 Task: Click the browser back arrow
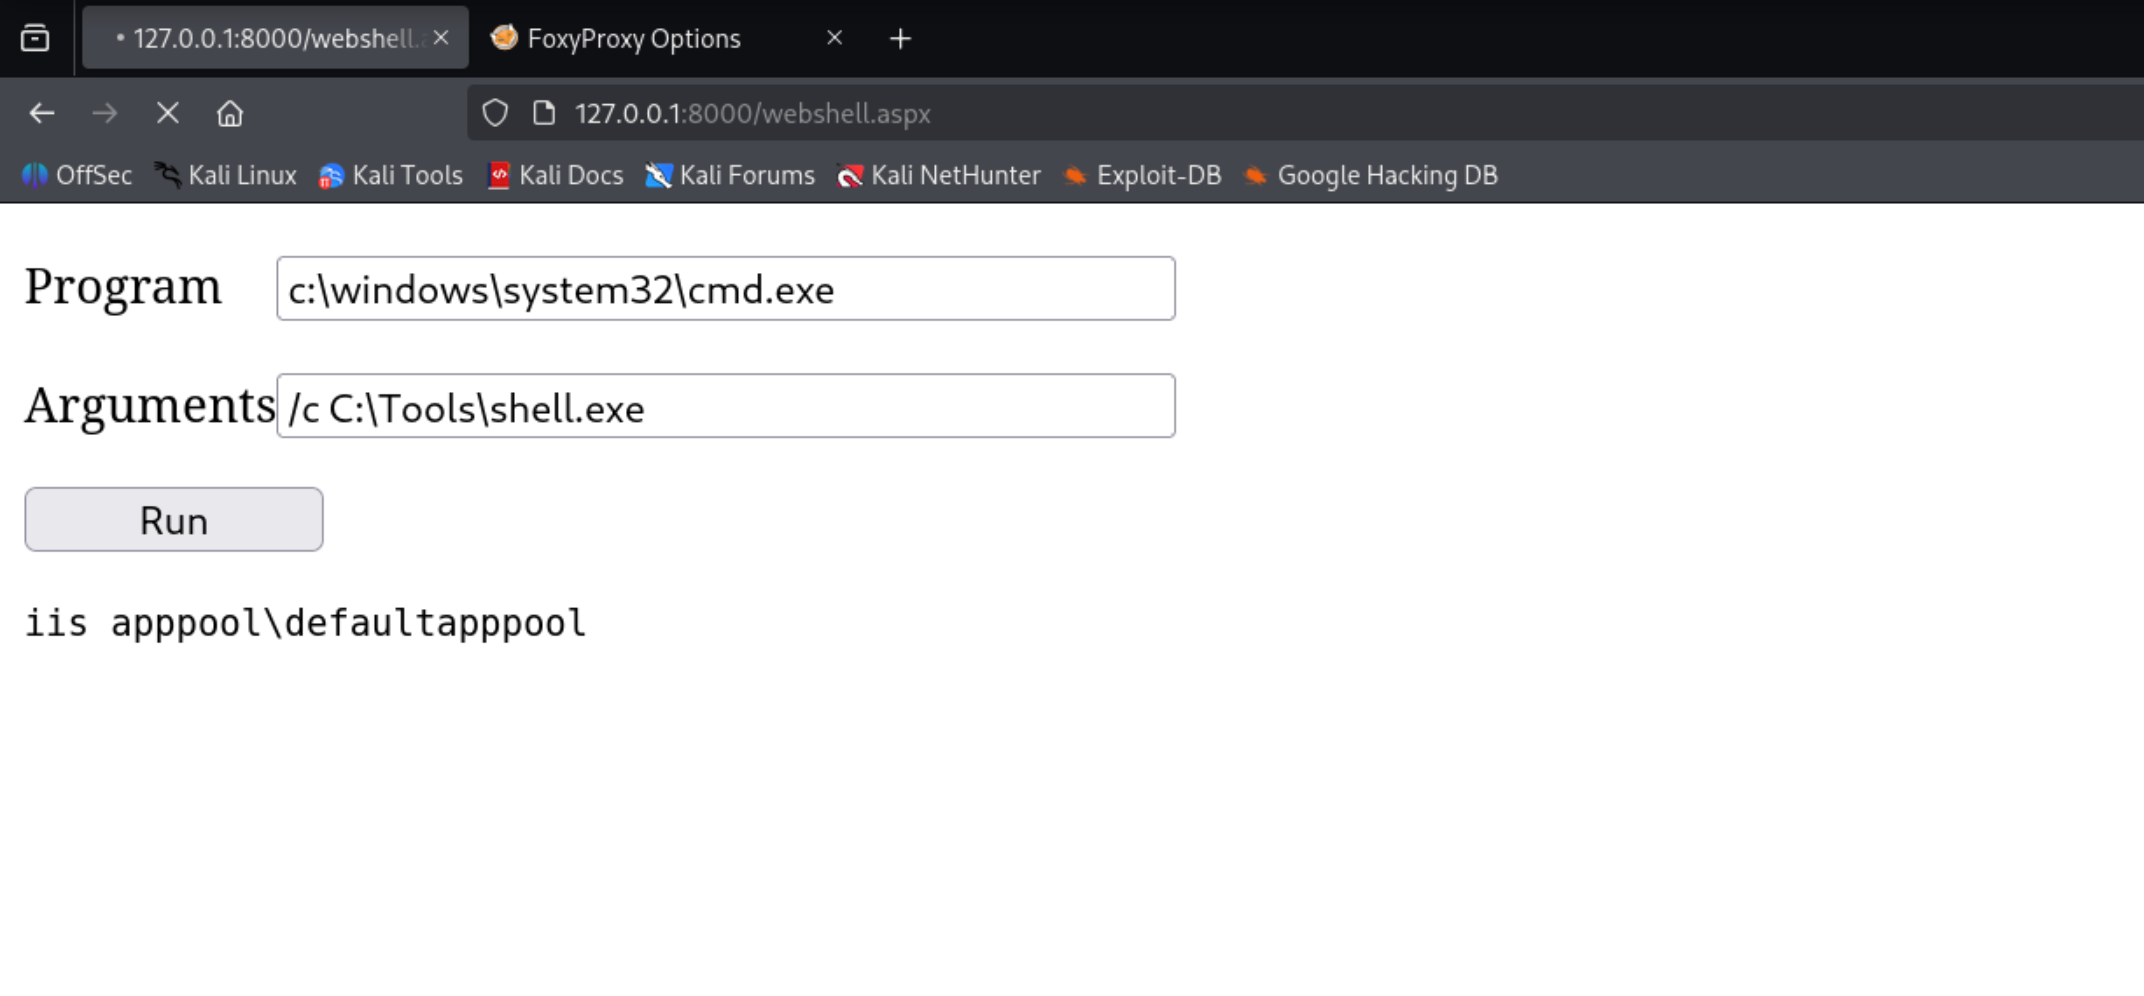pos(42,114)
